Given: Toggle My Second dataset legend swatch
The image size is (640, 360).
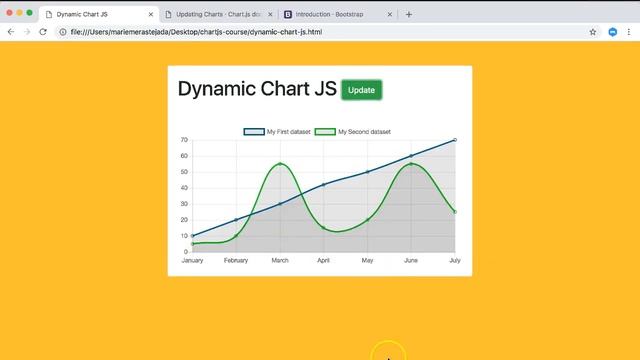Looking at the screenshot, I should [325, 131].
